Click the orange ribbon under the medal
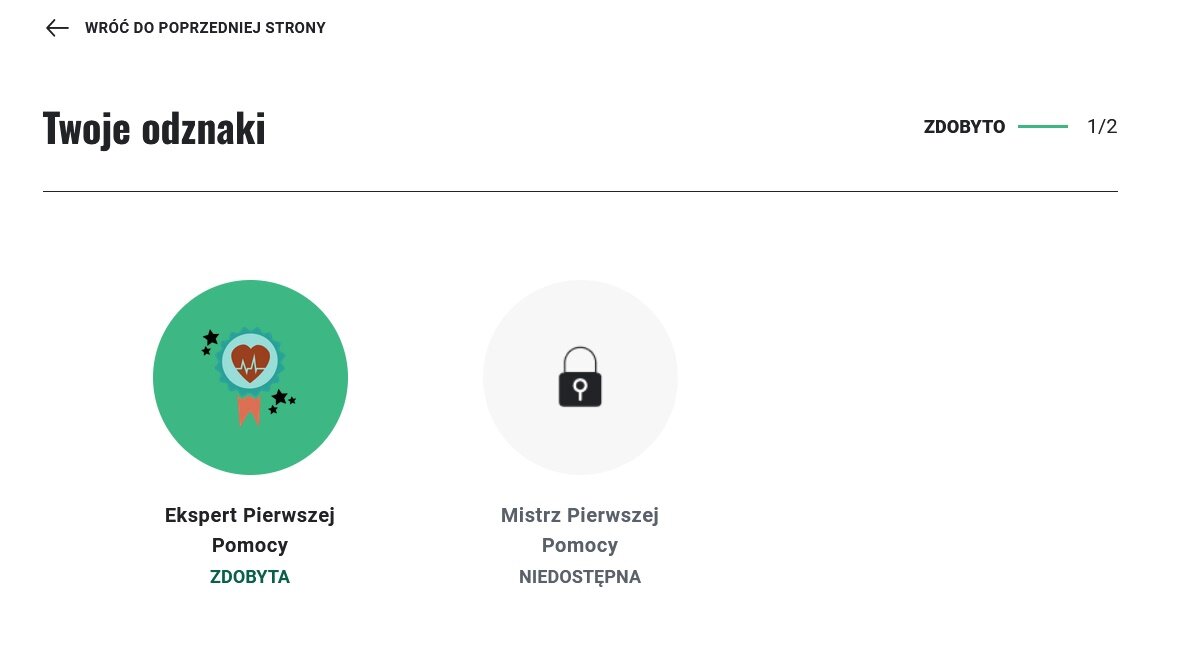This screenshot has width=1181, height=654. (x=247, y=410)
